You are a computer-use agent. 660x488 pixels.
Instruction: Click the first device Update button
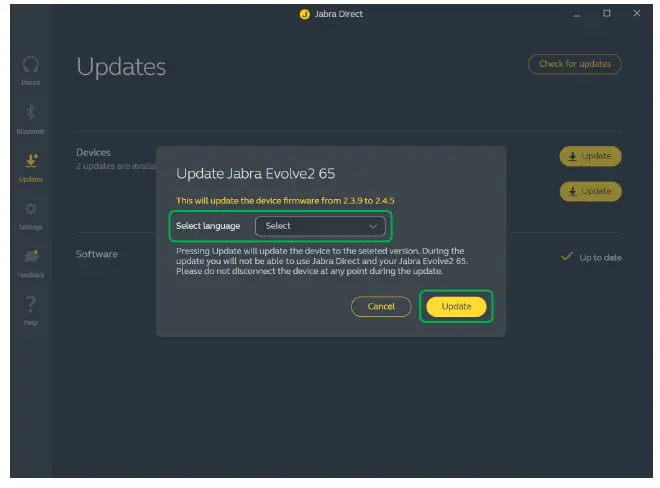[591, 156]
